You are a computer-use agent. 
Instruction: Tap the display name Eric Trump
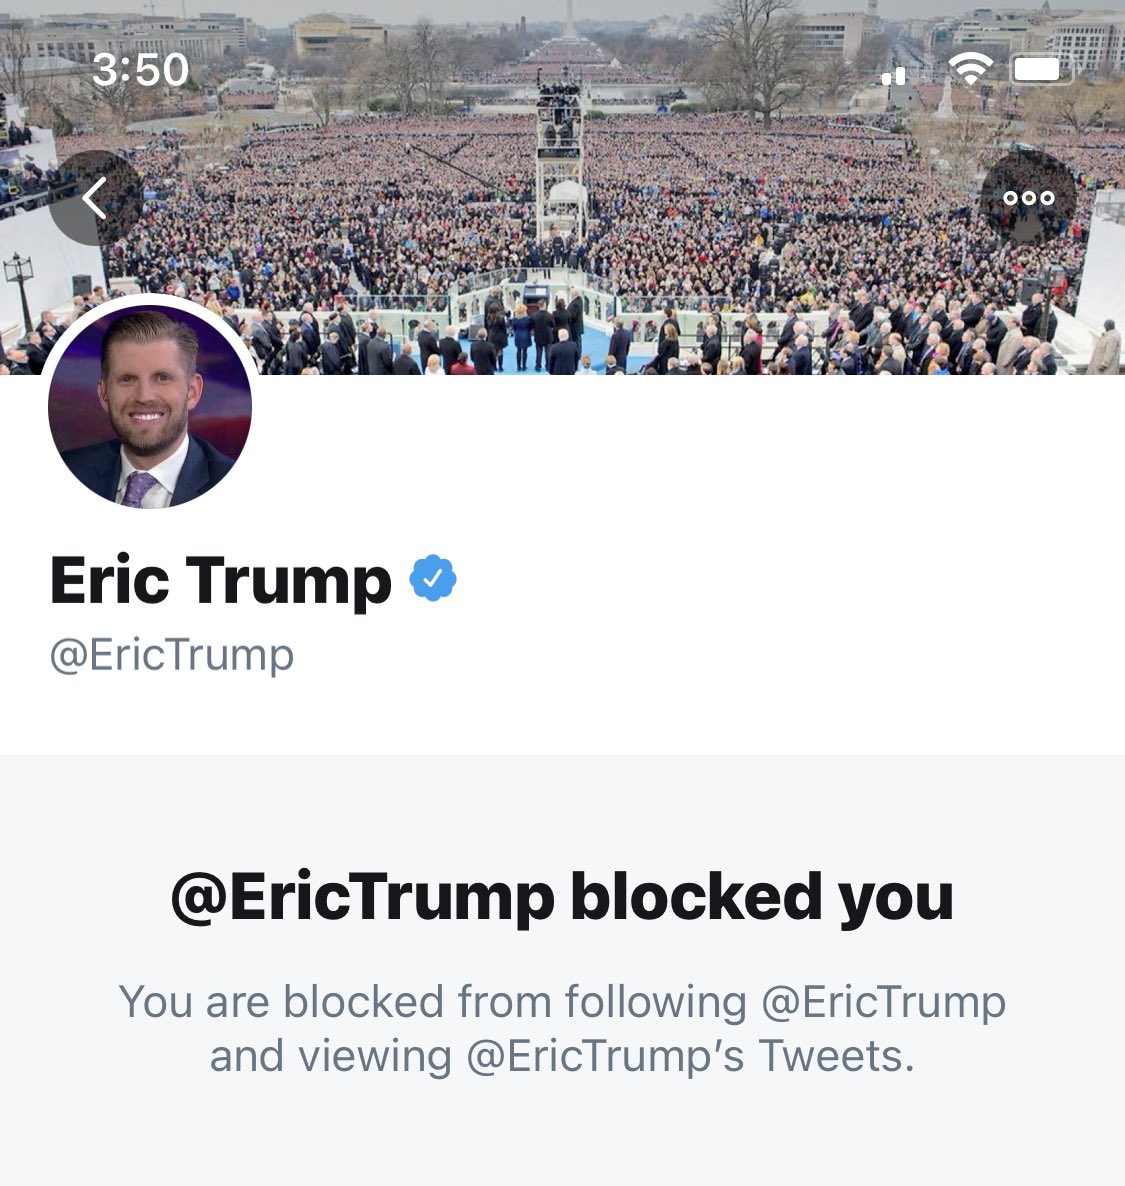click(221, 580)
